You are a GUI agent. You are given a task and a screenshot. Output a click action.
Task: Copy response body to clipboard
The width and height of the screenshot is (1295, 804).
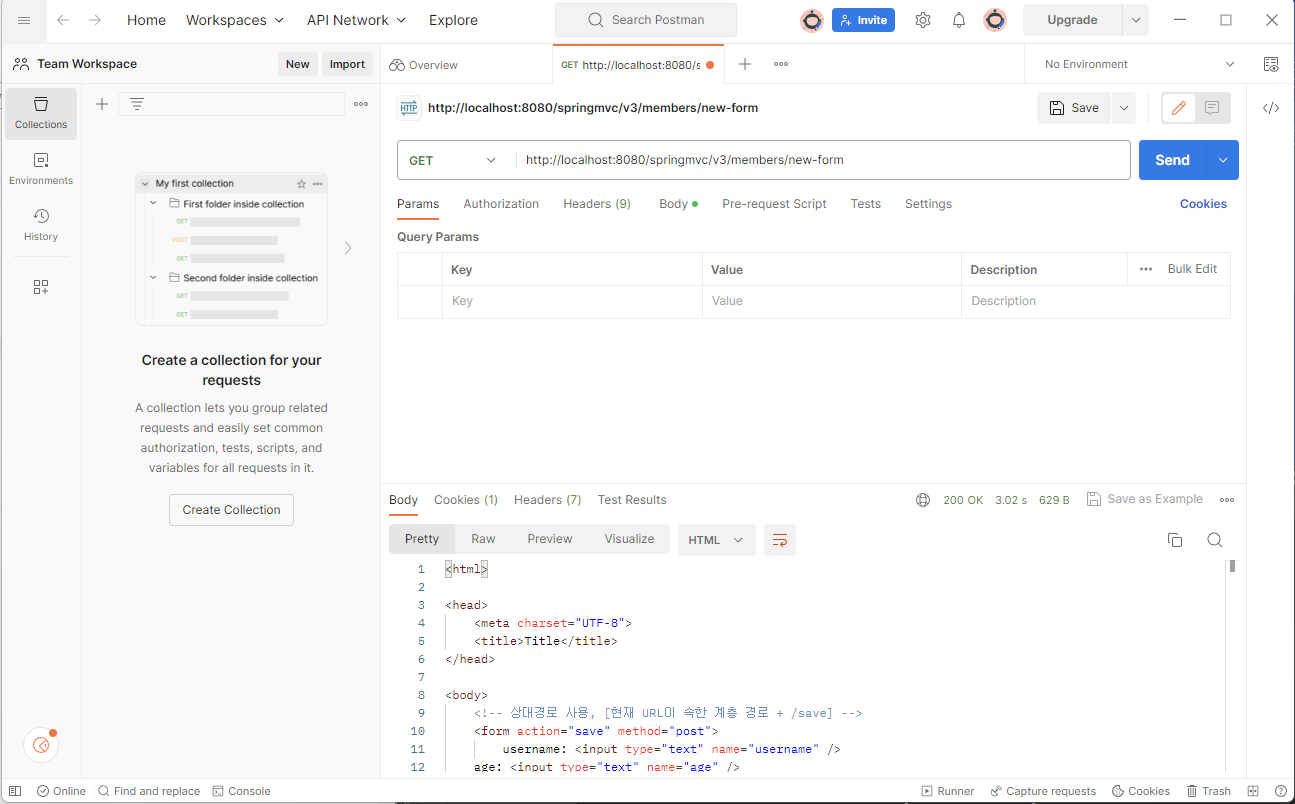pyautogui.click(x=1175, y=540)
